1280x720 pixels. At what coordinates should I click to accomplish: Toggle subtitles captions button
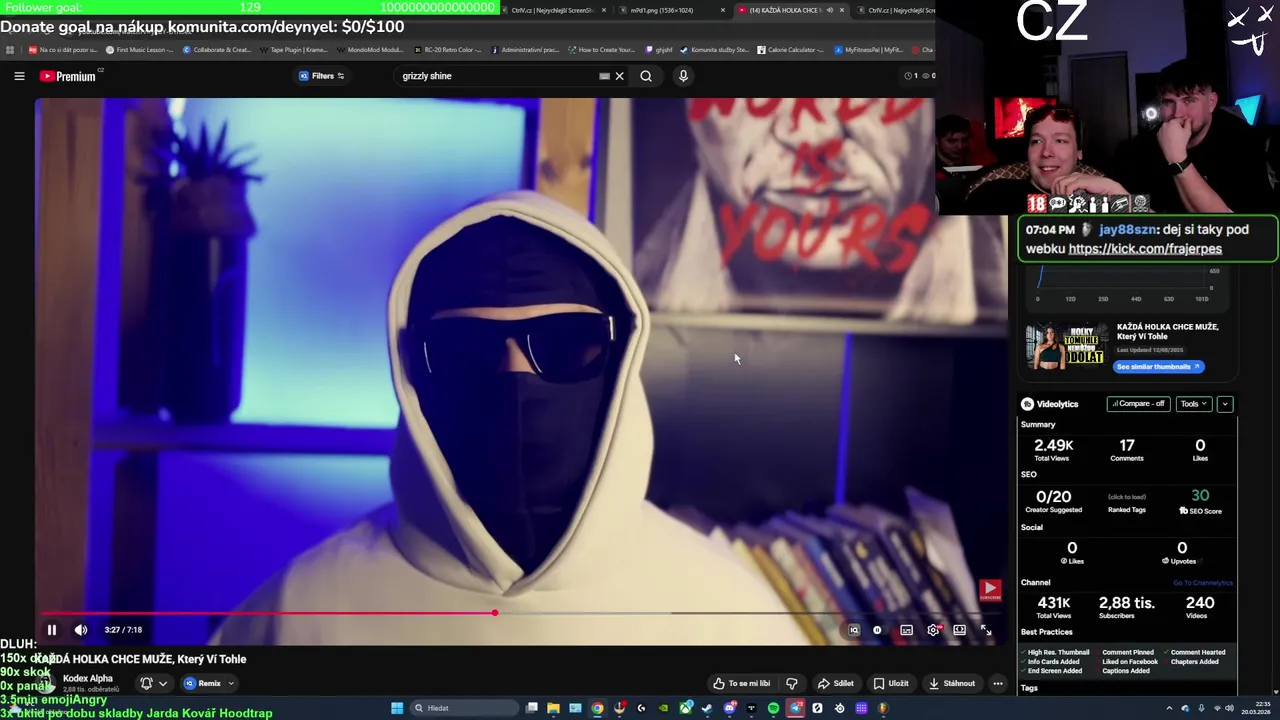(906, 630)
